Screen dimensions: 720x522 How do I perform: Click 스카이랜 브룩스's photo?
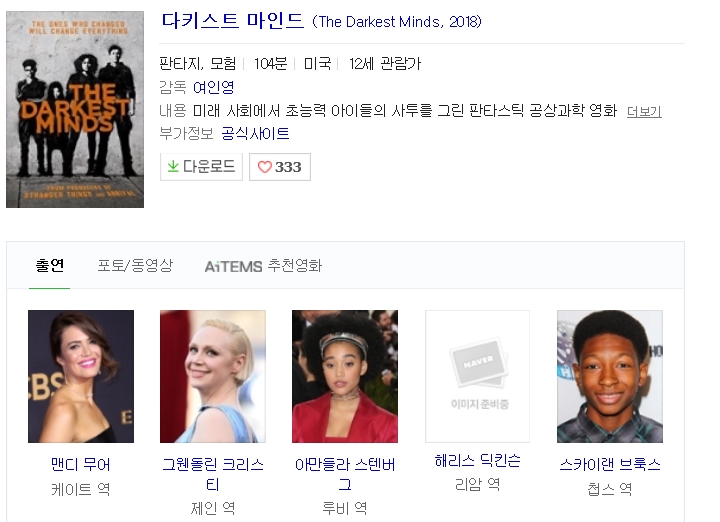pos(609,376)
